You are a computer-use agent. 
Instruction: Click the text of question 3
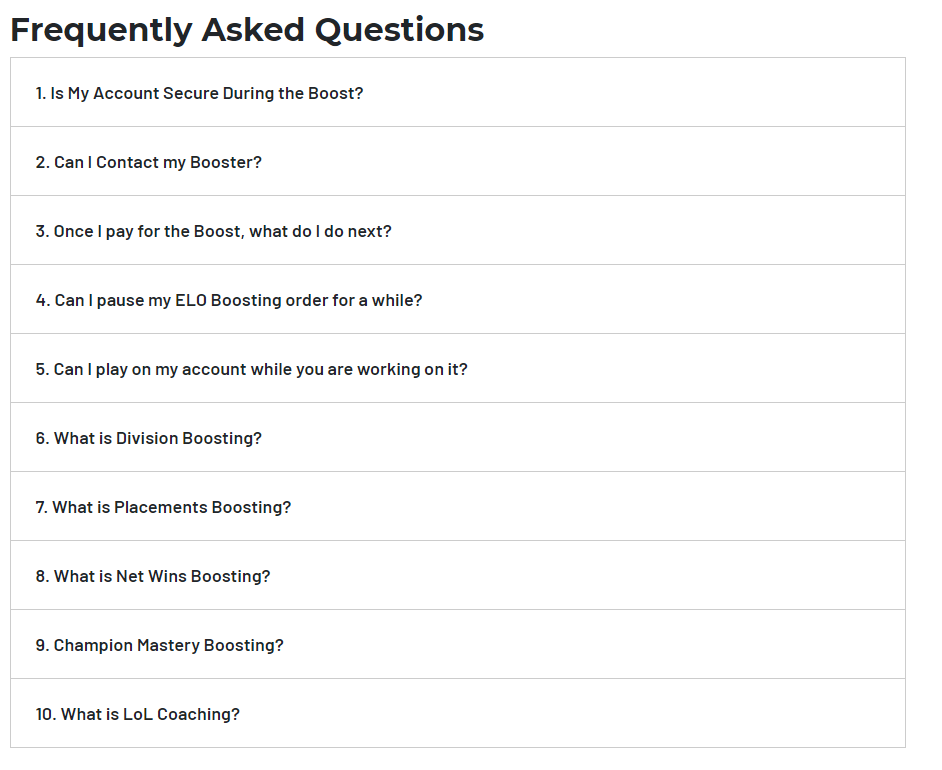[x=213, y=232]
